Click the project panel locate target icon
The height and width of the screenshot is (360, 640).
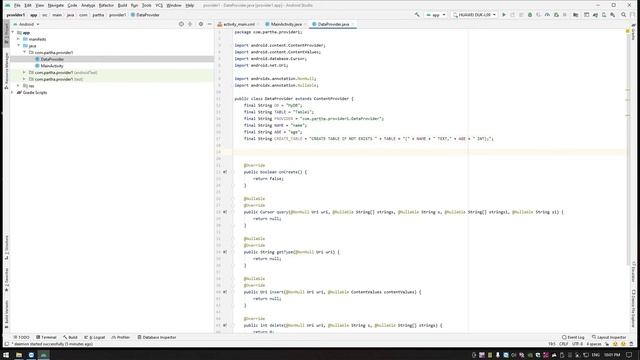(x=181, y=24)
